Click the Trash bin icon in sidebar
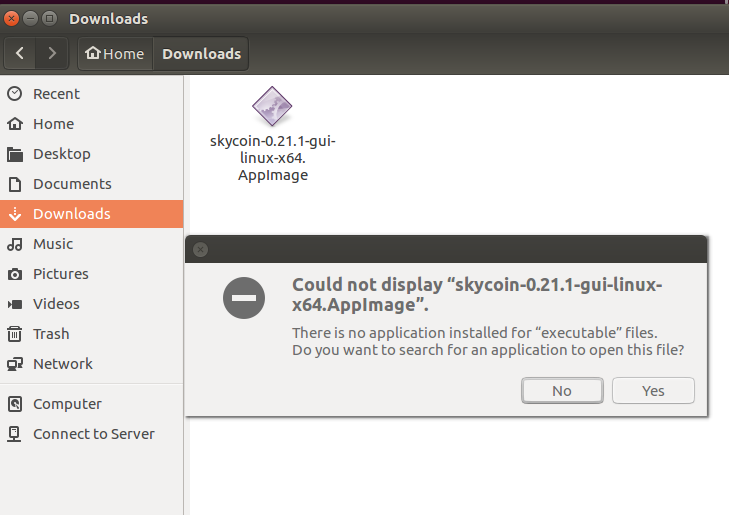729x515 pixels. (15, 334)
